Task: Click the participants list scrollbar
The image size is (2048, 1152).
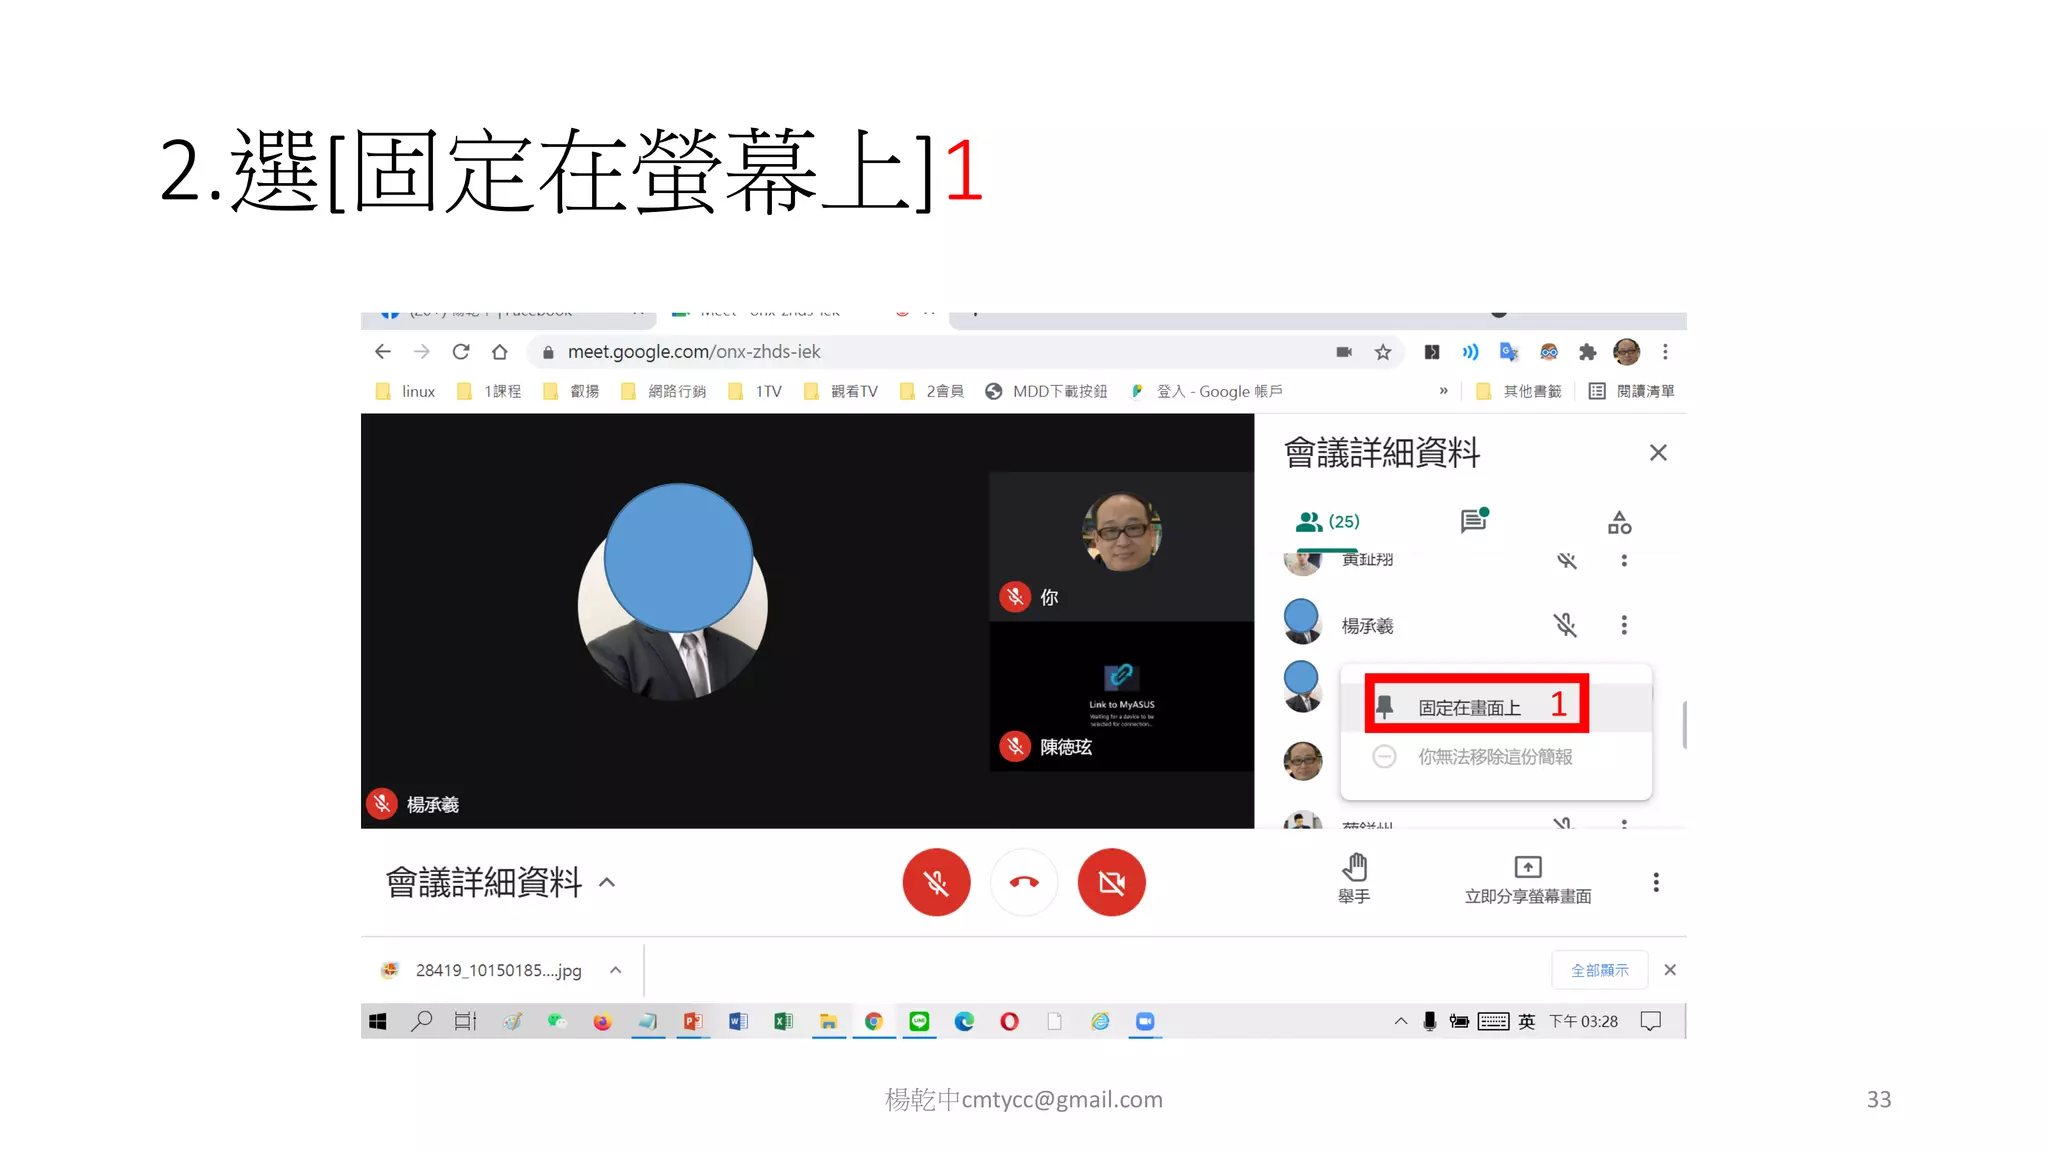Action: pos(1684,724)
